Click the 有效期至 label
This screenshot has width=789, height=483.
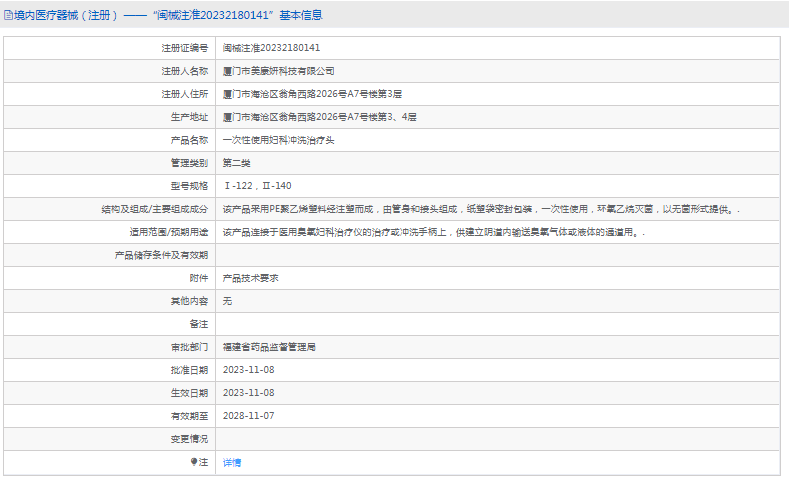click(x=189, y=416)
